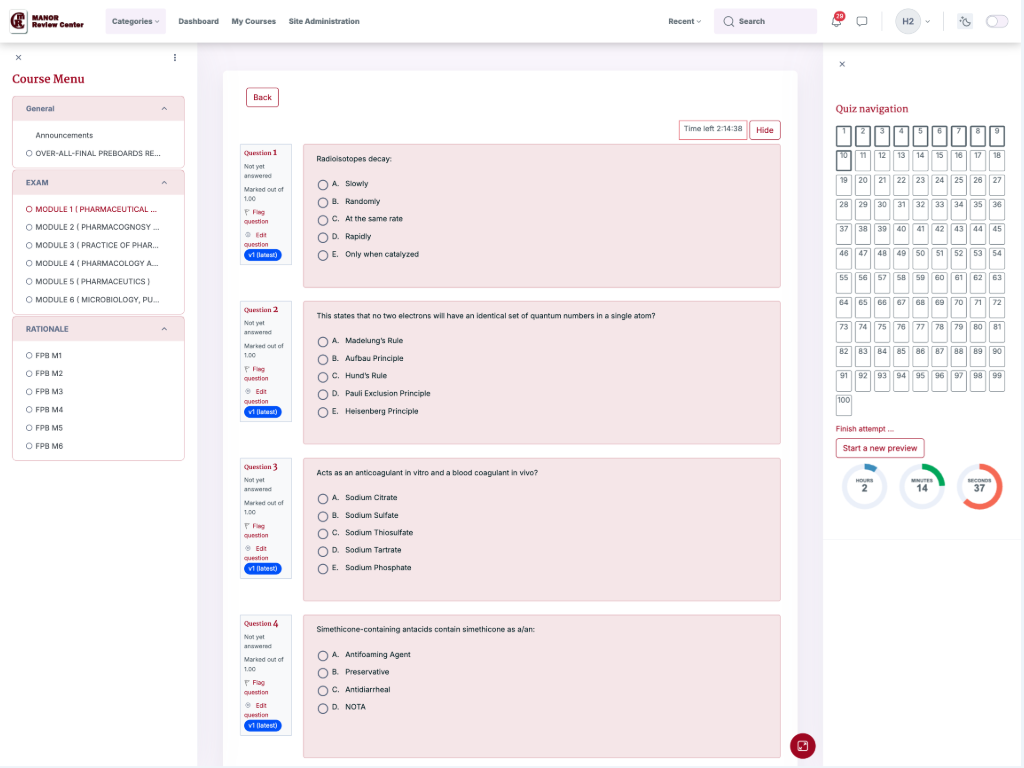Click the accessibility icon in the top bar
The image size is (1024, 768).
[x=965, y=21]
